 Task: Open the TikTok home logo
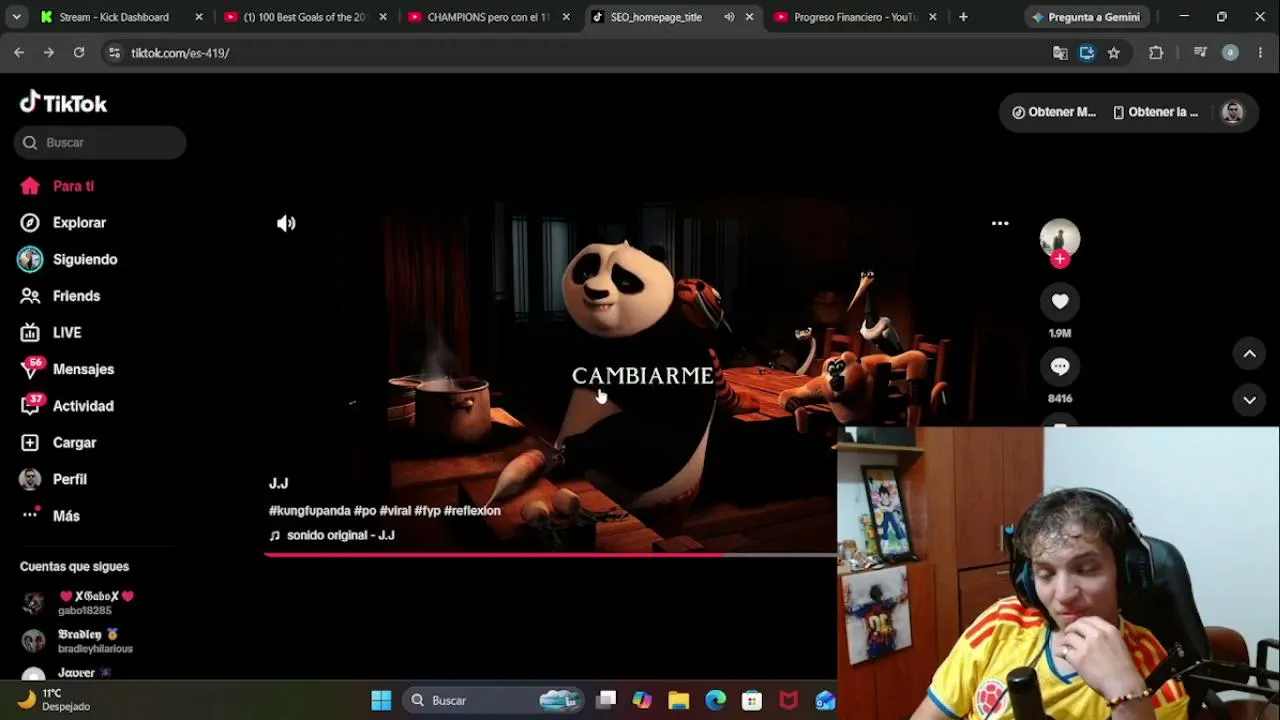(63, 103)
